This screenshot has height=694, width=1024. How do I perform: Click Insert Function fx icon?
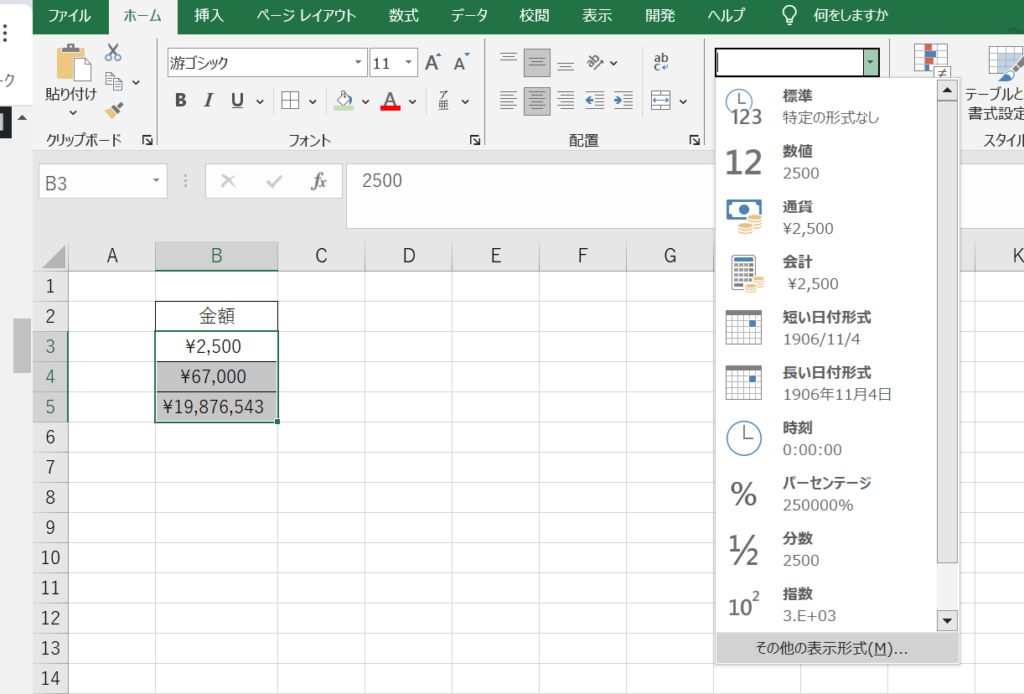pos(319,181)
